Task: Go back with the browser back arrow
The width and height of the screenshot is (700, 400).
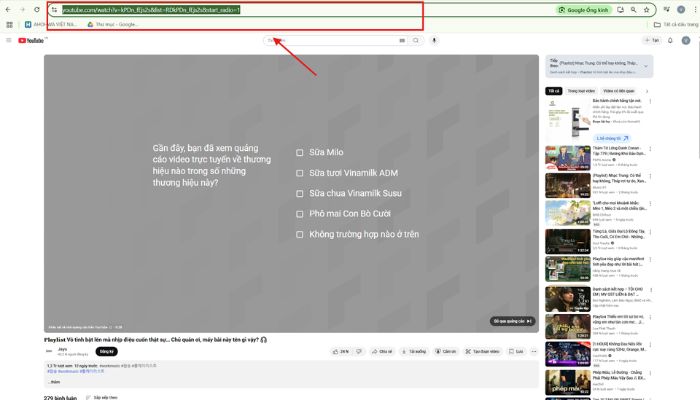Action: [8, 9]
